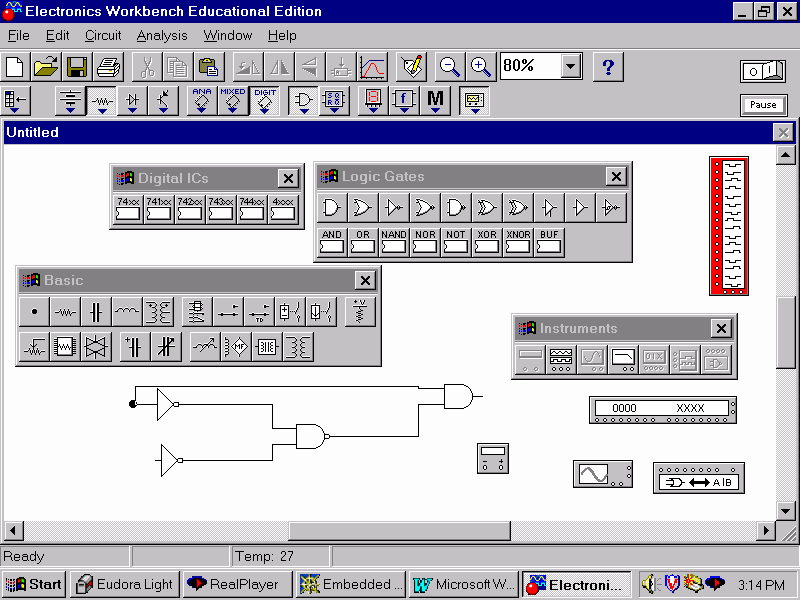Open the Mixed ICs parts bin
Viewport: 800px width, 600px height.
[233, 100]
